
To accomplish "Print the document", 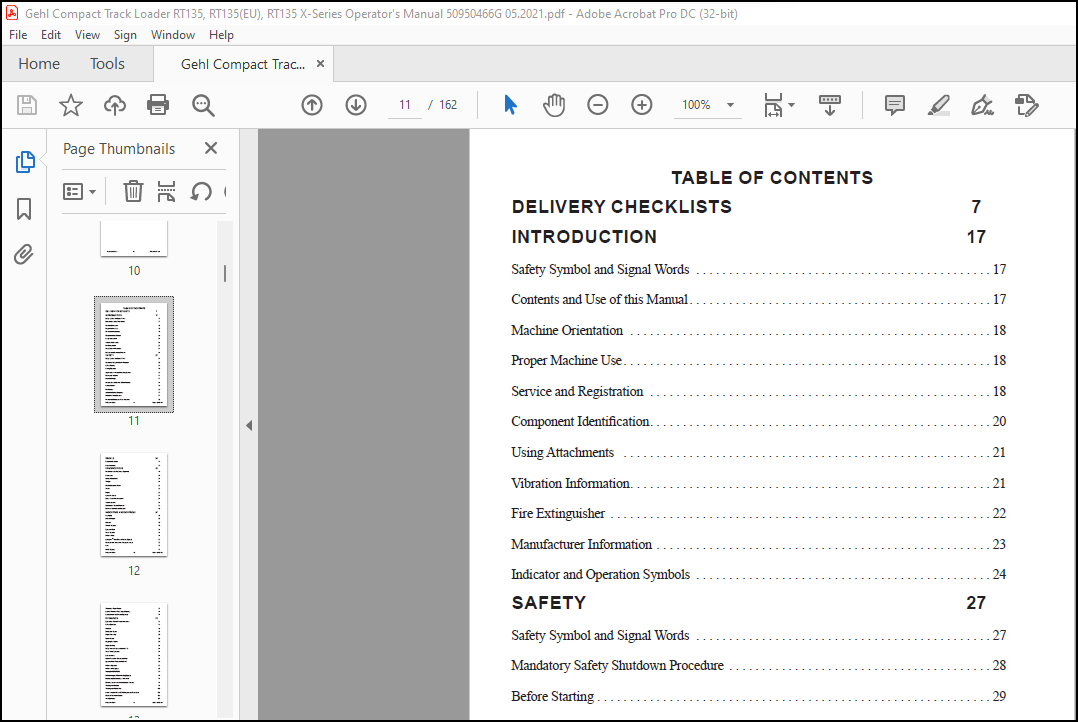I will point(158,105).
